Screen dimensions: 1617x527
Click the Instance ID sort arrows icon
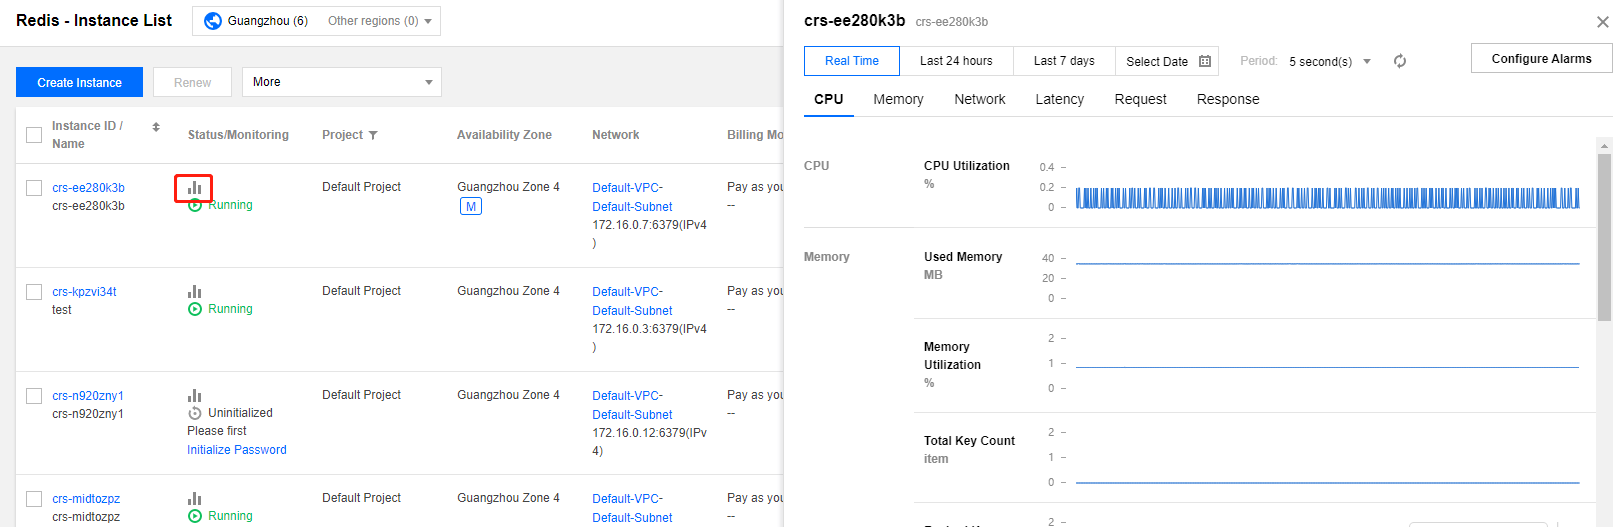pyautogui.click(x=156, y=127)
